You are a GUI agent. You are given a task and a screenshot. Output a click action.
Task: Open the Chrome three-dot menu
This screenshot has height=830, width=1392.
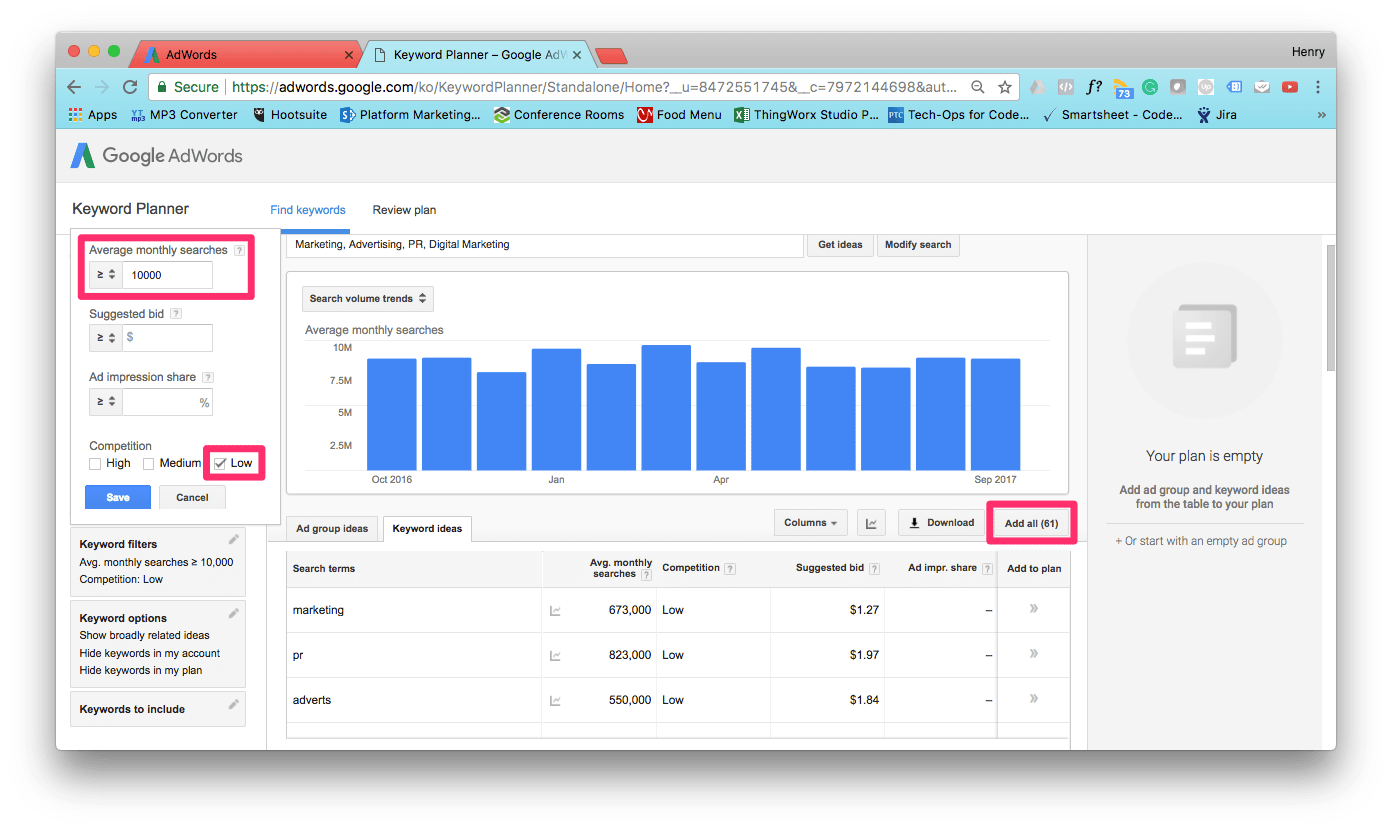[1318, 87]
